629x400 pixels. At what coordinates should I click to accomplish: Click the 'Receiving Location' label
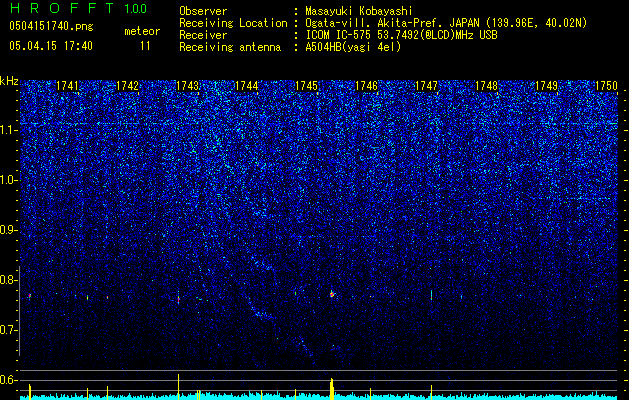point(233,23)
